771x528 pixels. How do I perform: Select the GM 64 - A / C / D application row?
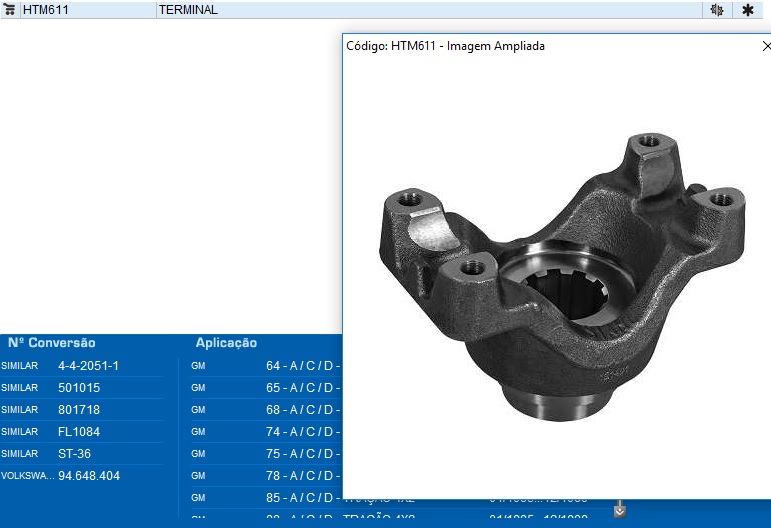coord(300,366)
